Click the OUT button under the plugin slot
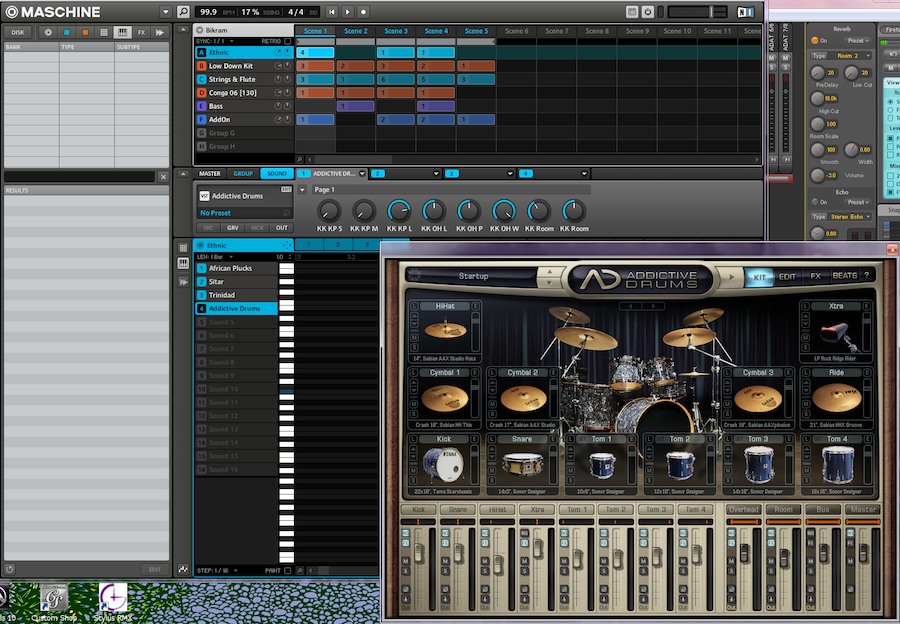Image resolution: width=900 pixels, height=624 pixels. coord(281,228)
